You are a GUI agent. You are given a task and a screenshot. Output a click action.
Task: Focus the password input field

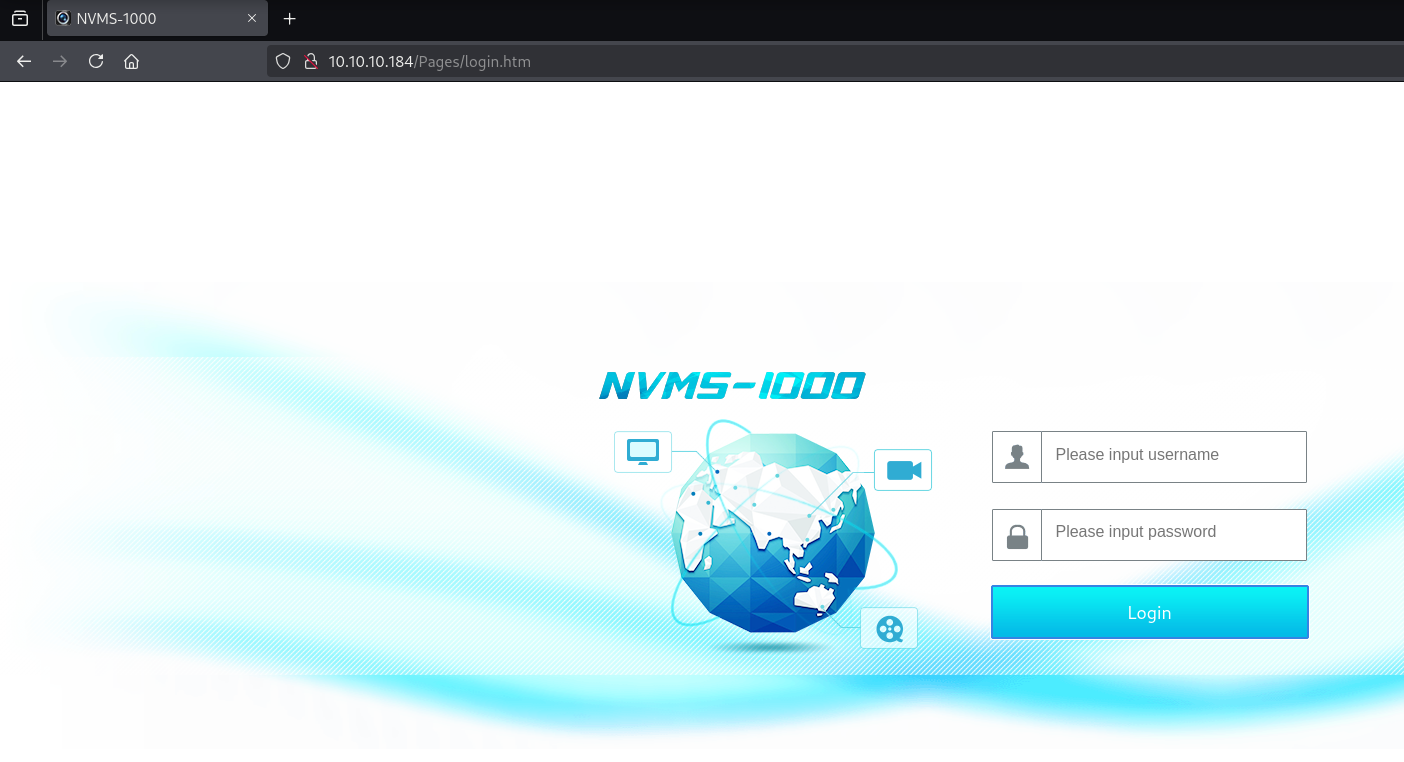tap(1173, 534)
